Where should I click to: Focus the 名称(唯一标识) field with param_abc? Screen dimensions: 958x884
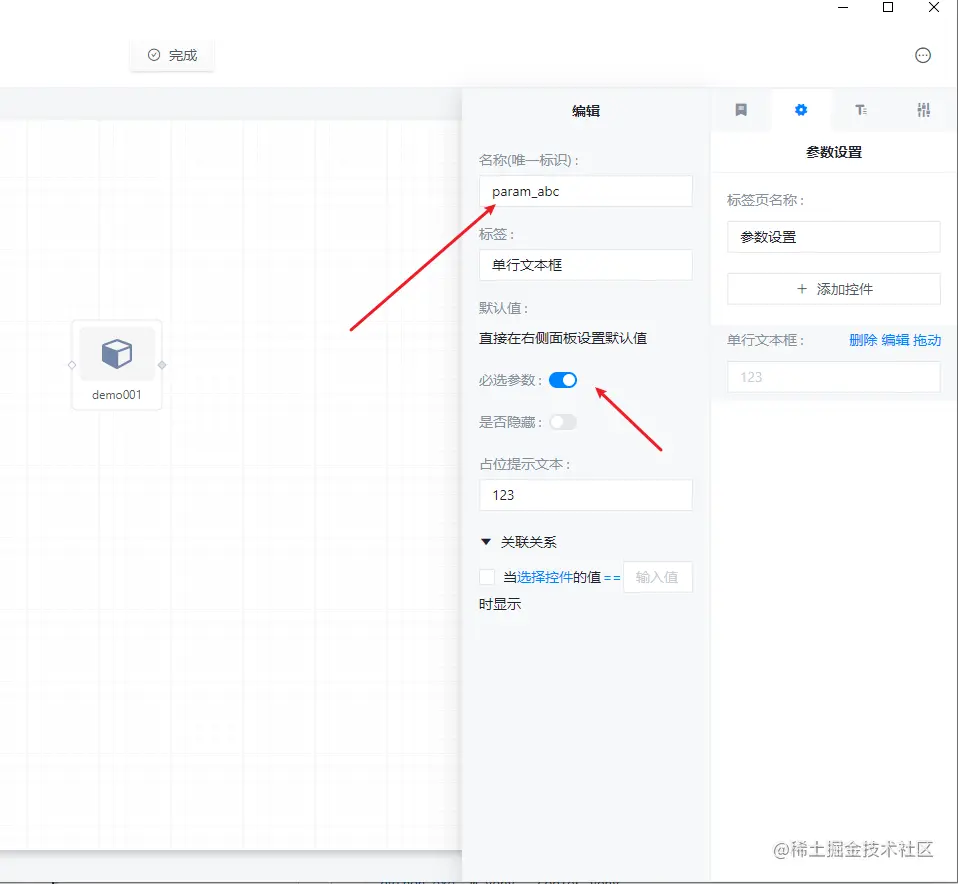(585, 191)
